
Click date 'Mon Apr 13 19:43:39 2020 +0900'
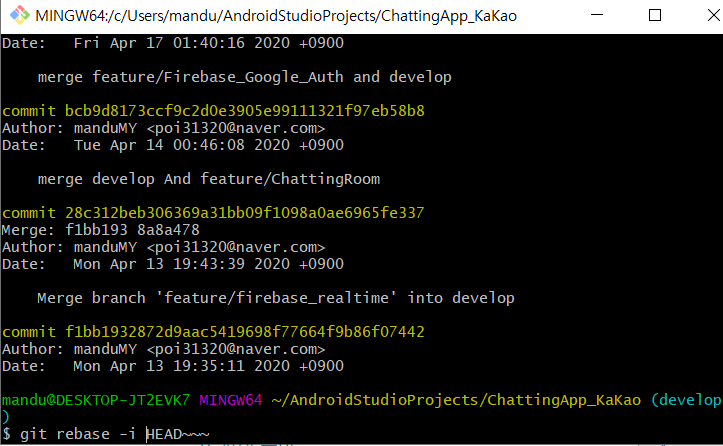point(208,264)
